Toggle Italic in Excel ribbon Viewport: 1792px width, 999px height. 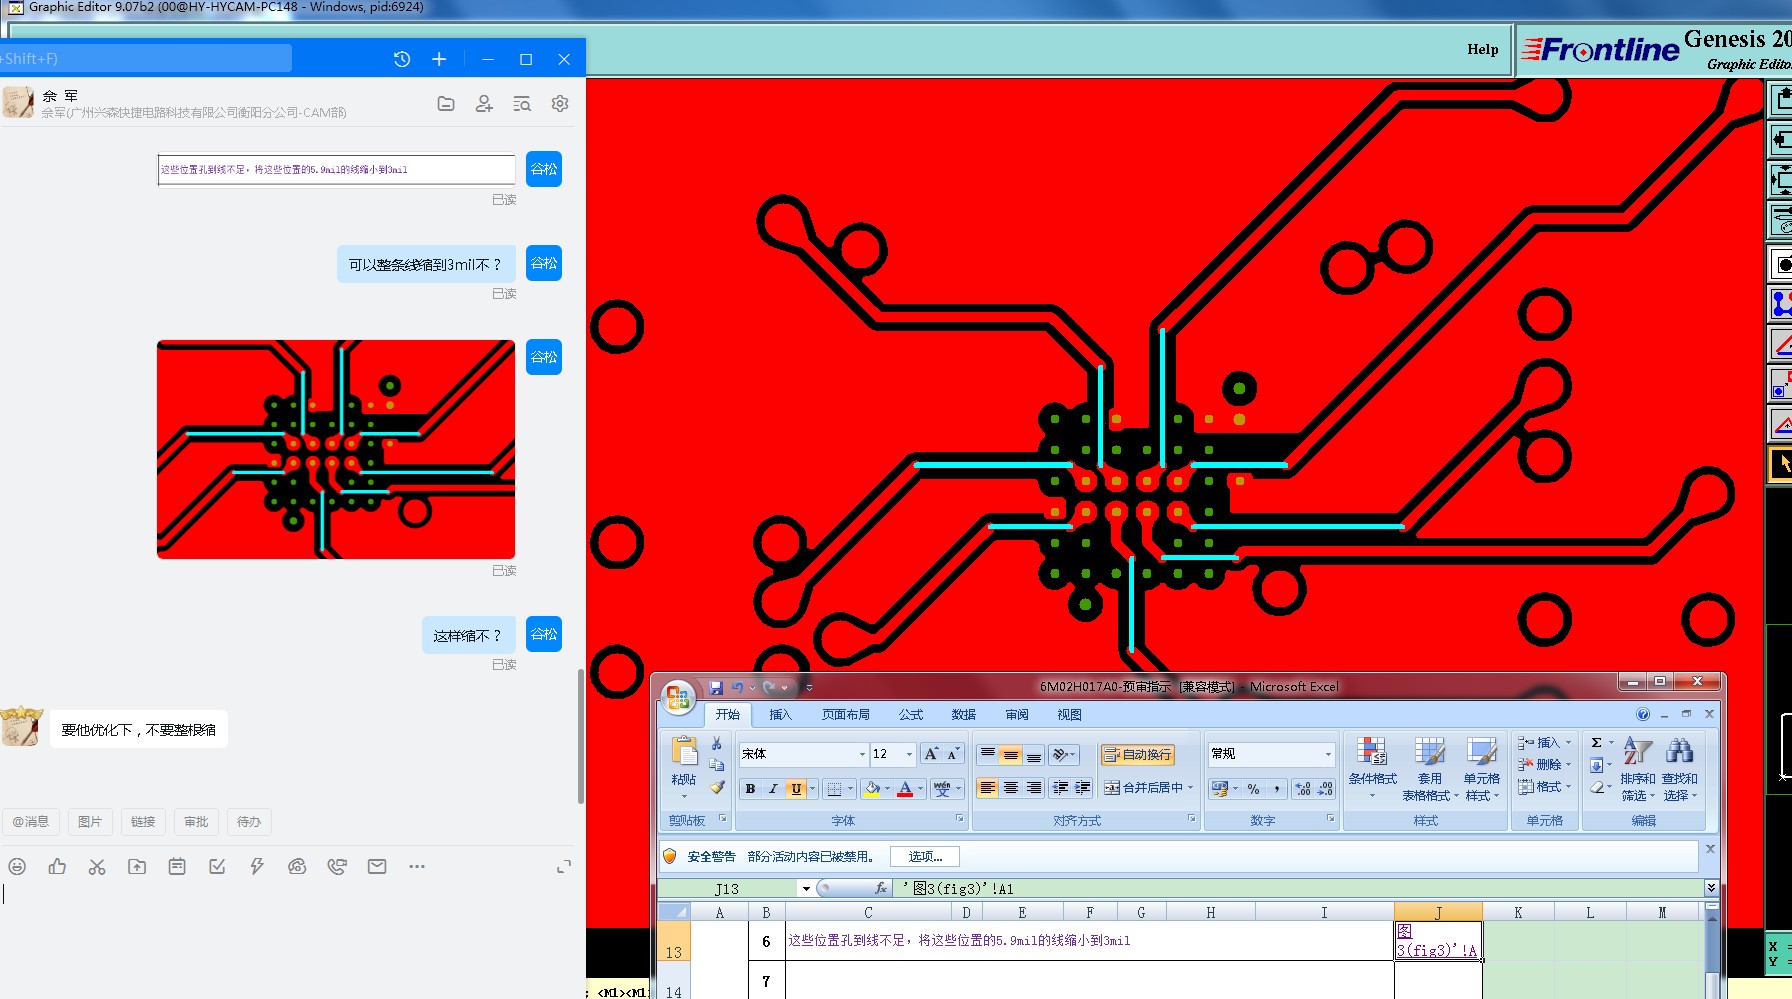[x=773, y=789]
